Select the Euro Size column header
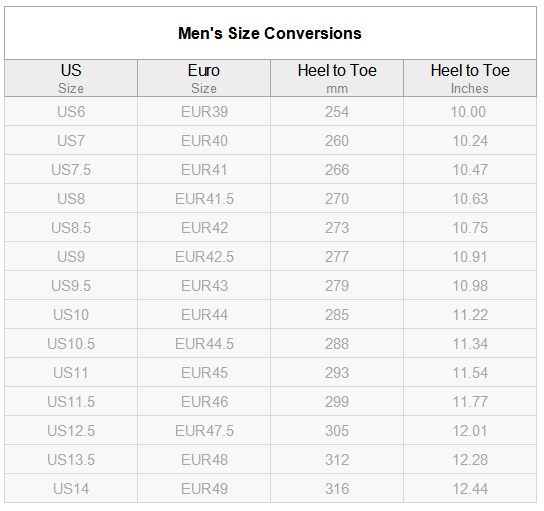 204,78
